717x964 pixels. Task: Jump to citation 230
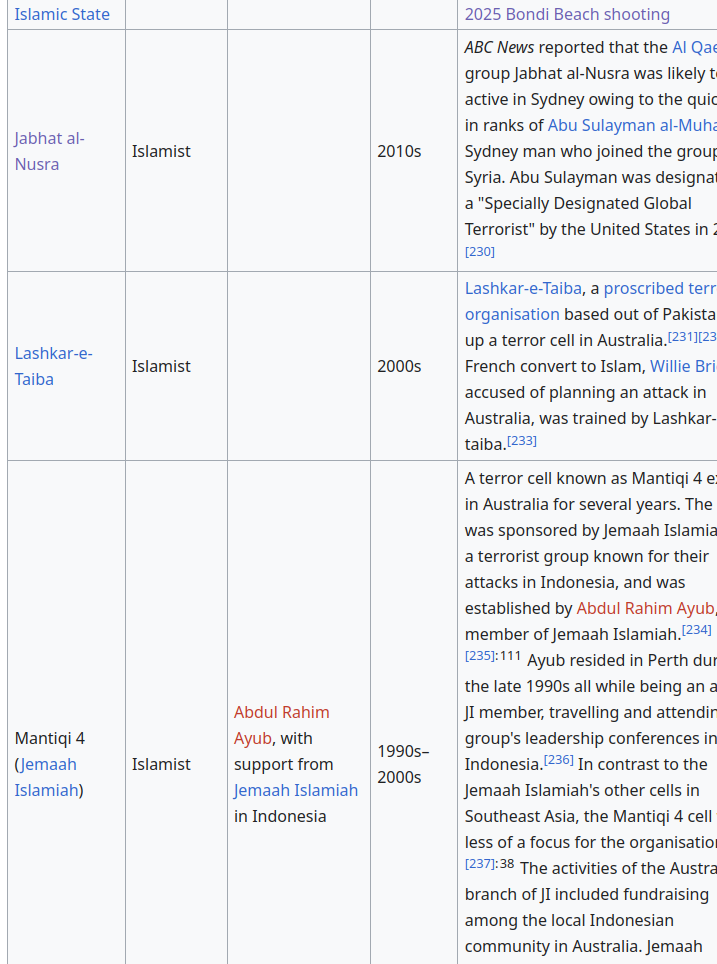point(479,252)
